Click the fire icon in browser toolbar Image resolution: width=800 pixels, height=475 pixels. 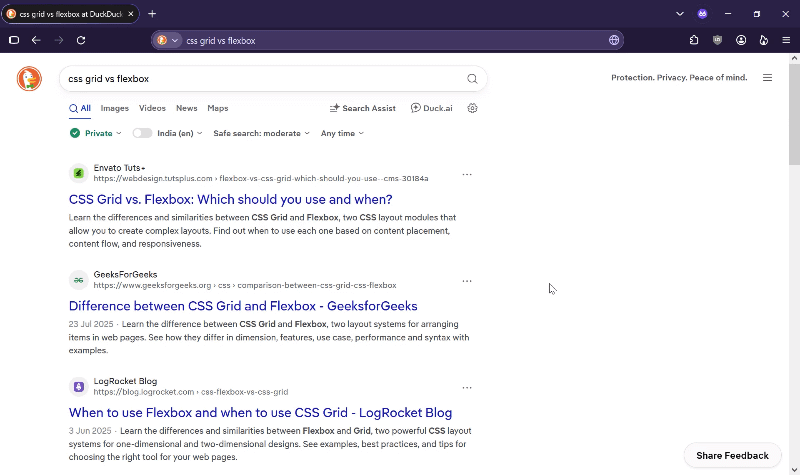[764, 40]
